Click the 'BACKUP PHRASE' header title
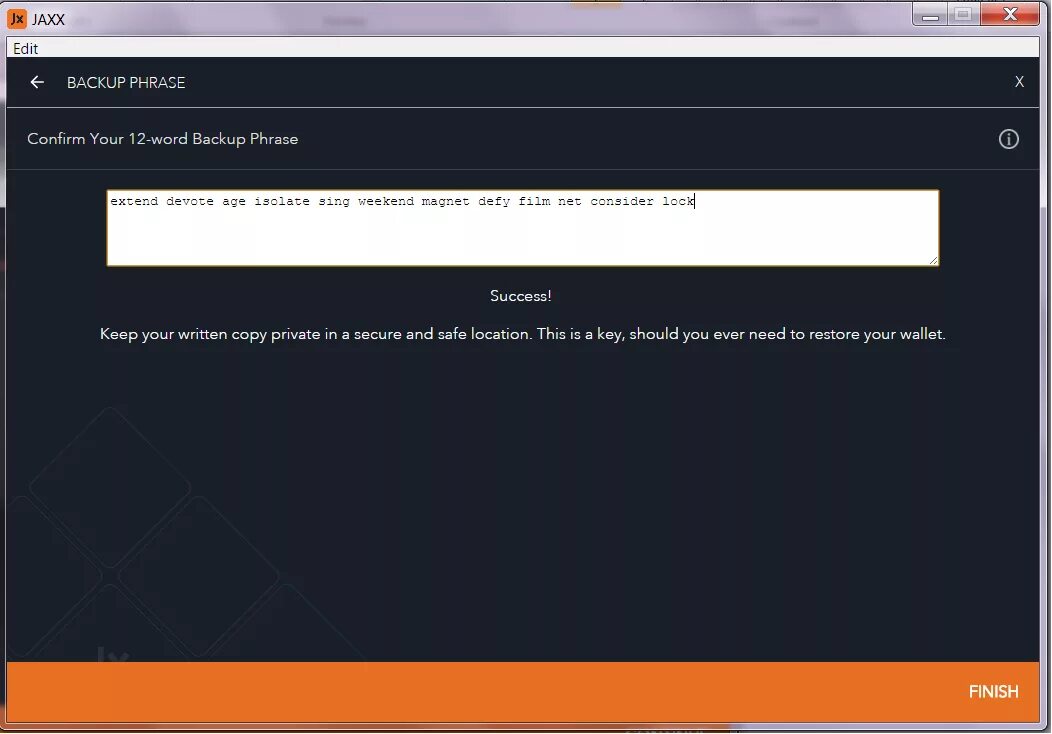This screenshot has height=734, width=1052. 126,83
